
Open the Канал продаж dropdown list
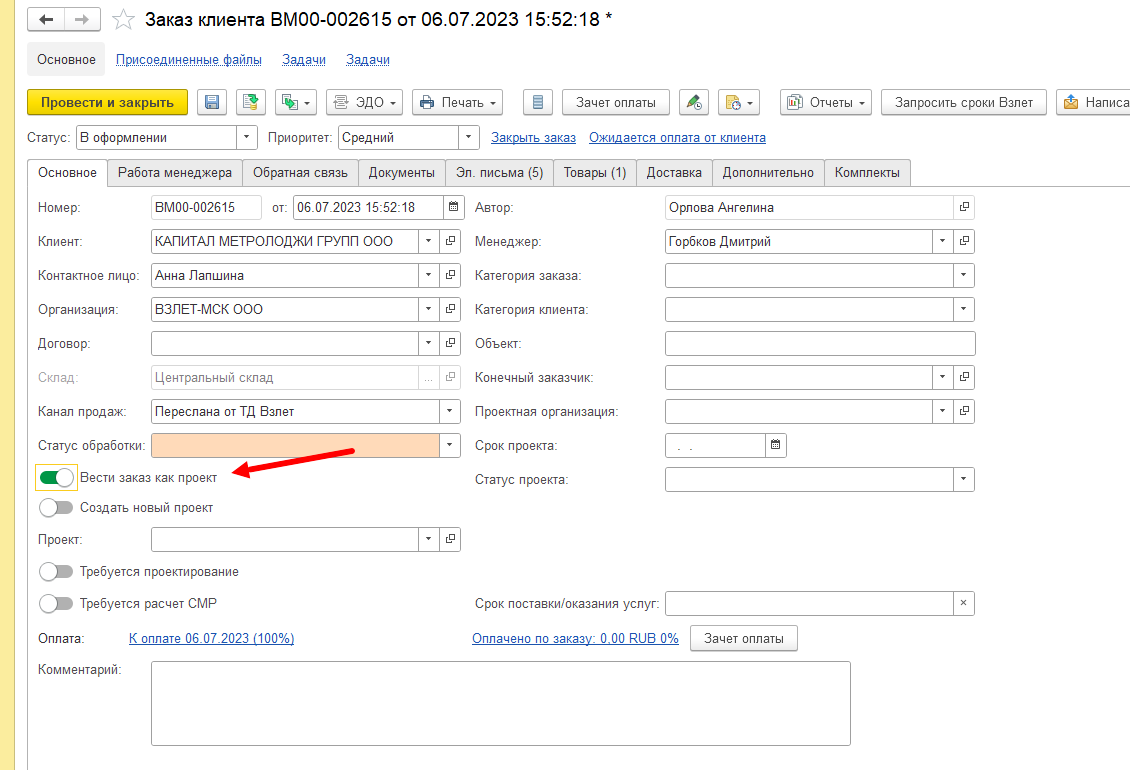(x=450, y=412)
